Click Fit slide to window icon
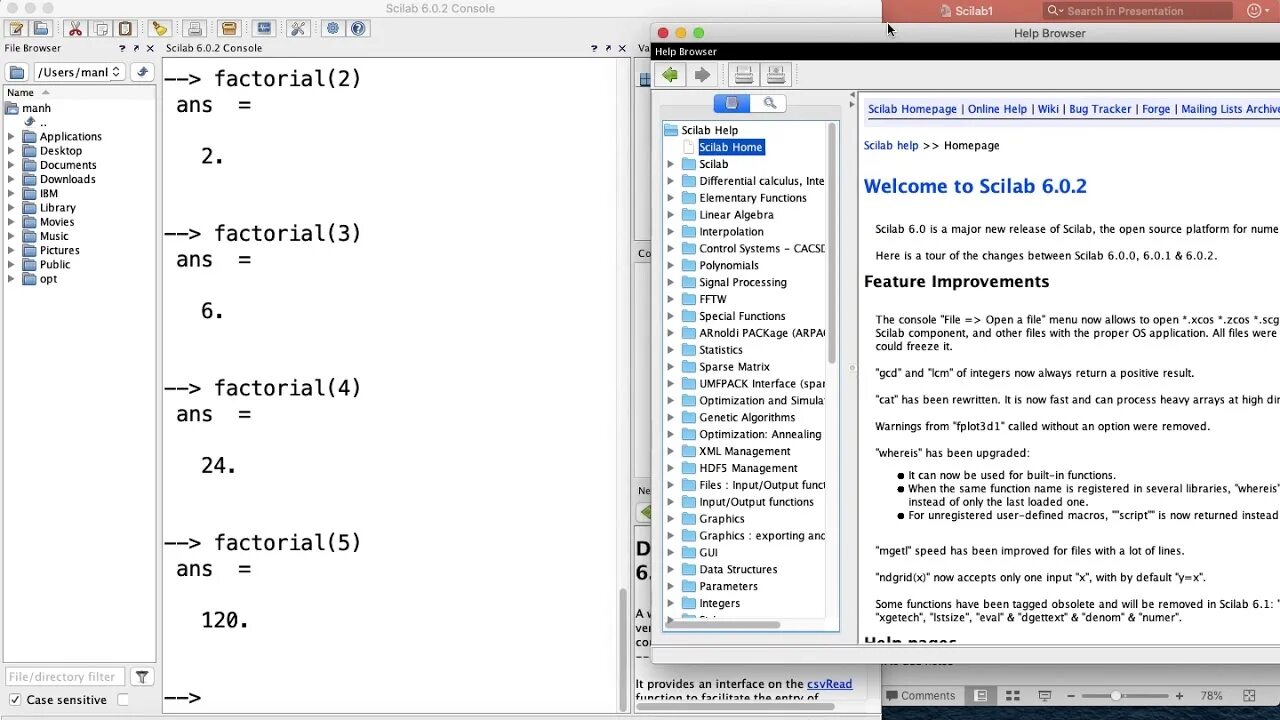The height and width of the screenshot is (720, 1280). [1249, 696]
